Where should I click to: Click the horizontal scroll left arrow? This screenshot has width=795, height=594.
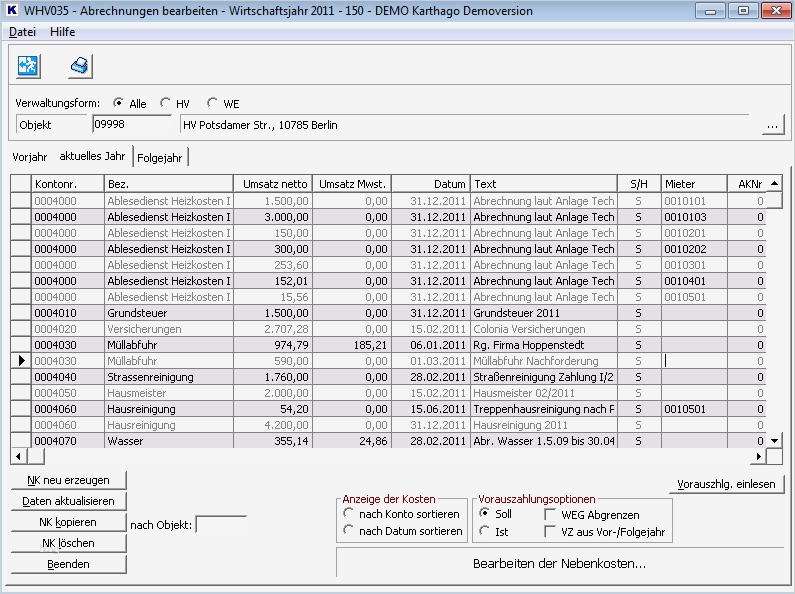[18, 456]
